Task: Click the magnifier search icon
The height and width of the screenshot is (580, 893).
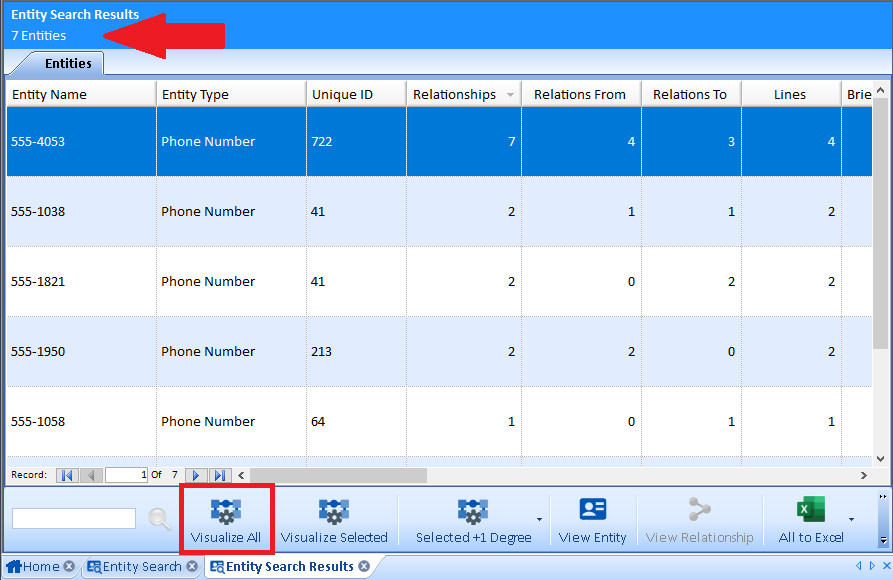Action: pos(159,519)
